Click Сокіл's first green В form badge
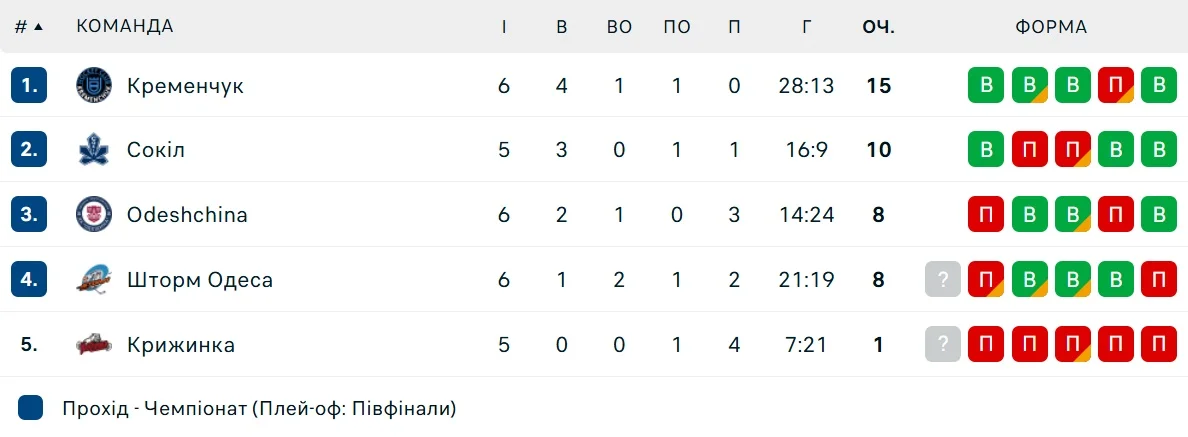Screen dimensions: 1188x437 click(x=986, y=150)
